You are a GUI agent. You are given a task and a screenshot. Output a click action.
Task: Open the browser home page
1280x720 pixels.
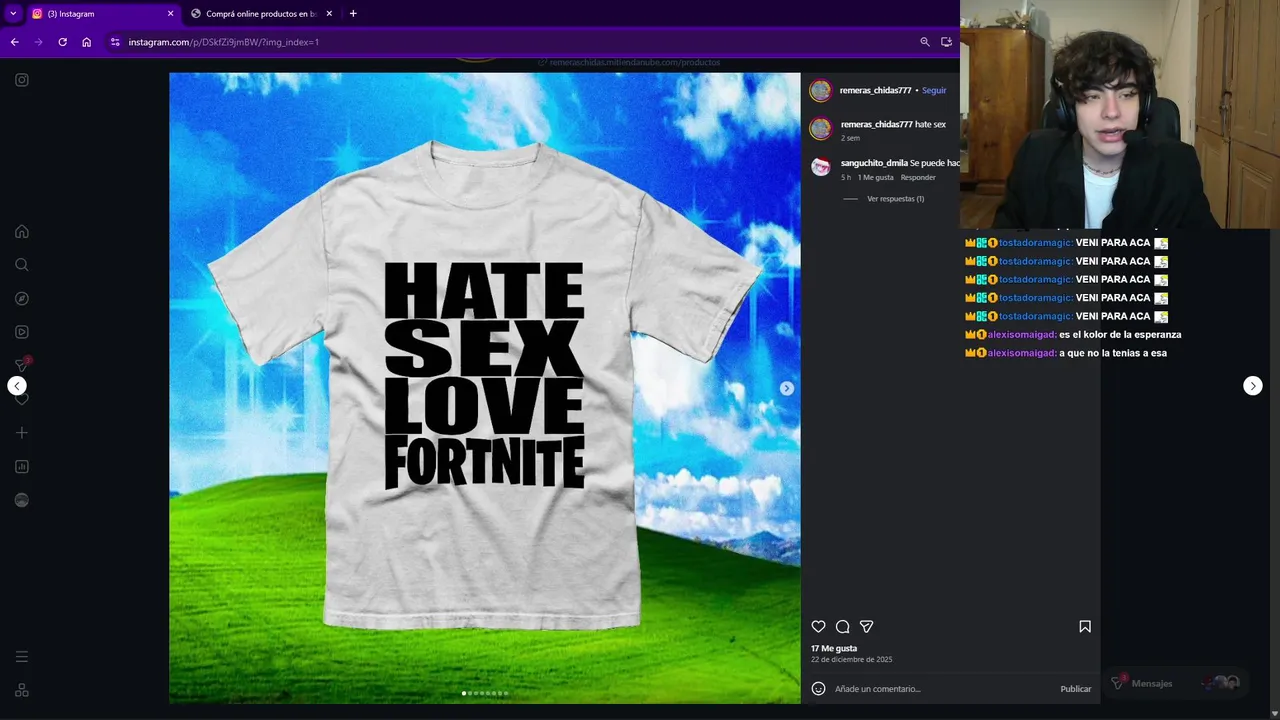click(x=86, y=42)
